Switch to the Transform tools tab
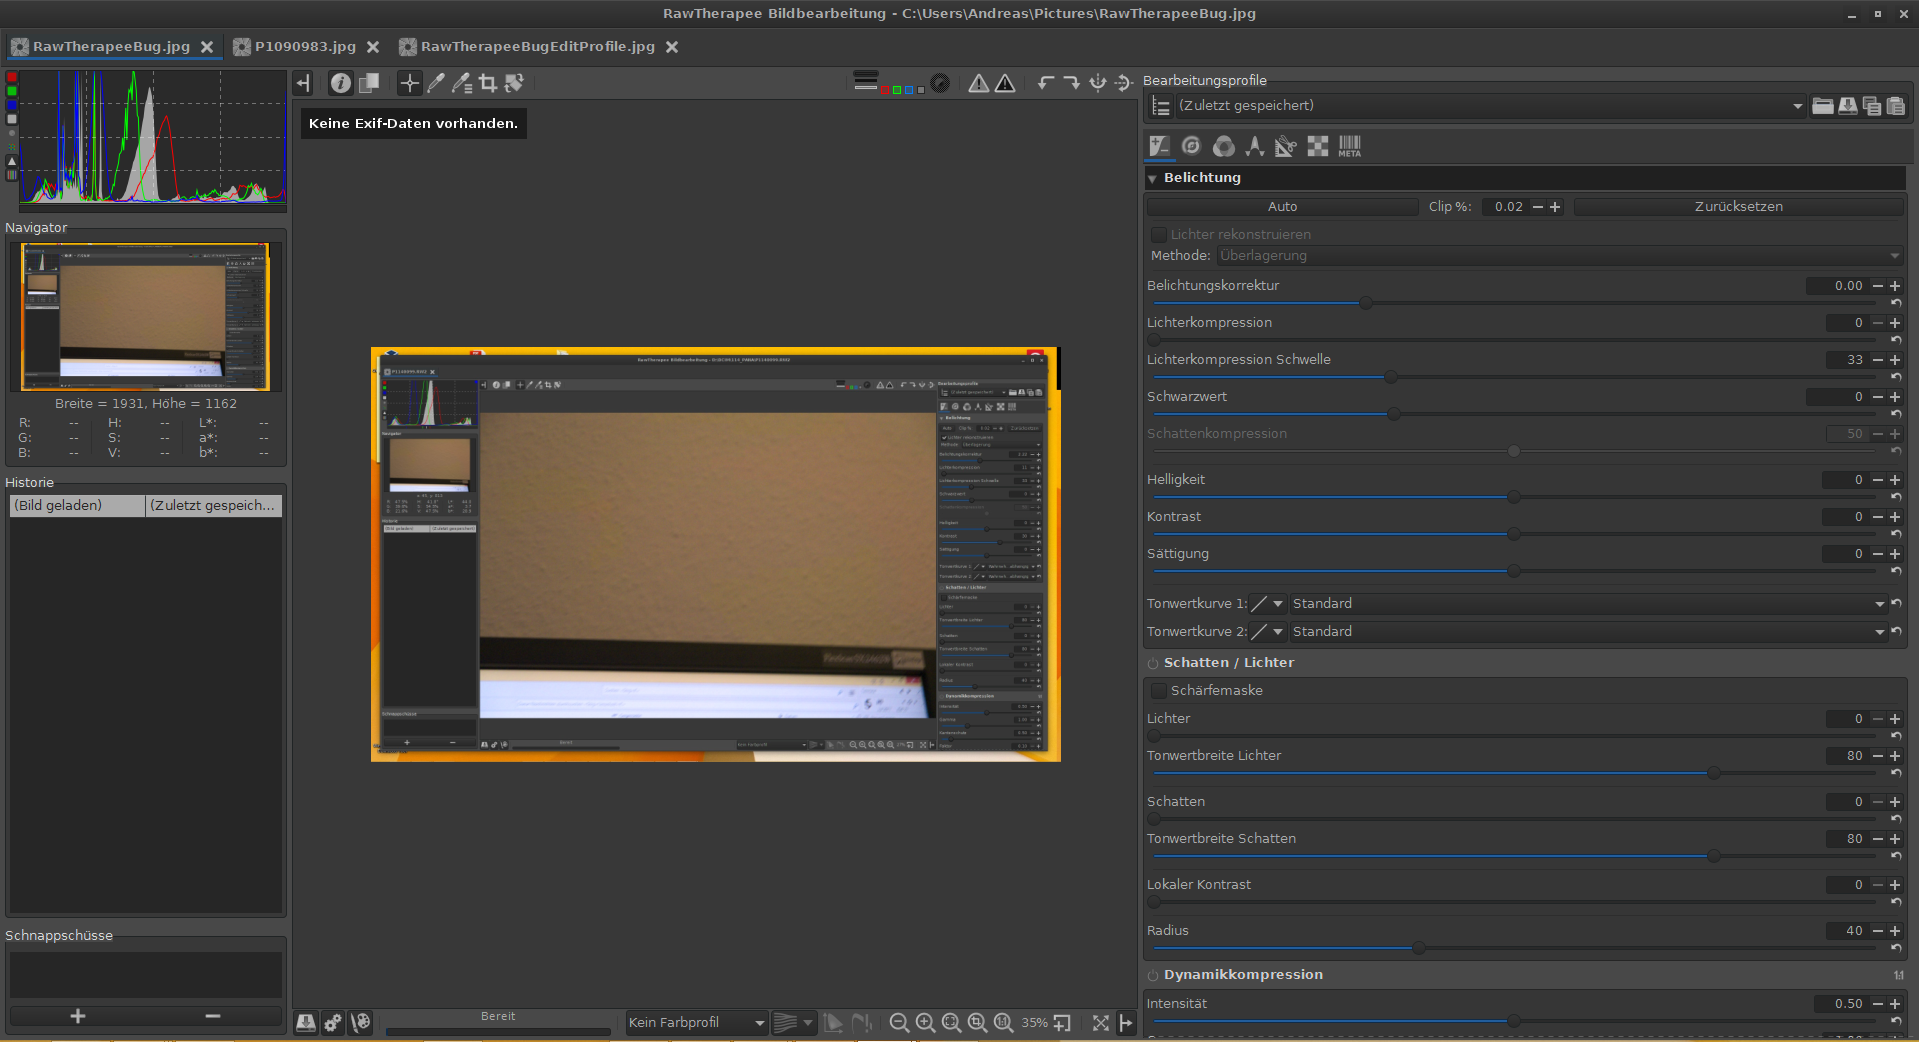This screenshot has width=1919, height=1042. point(1286,146)
